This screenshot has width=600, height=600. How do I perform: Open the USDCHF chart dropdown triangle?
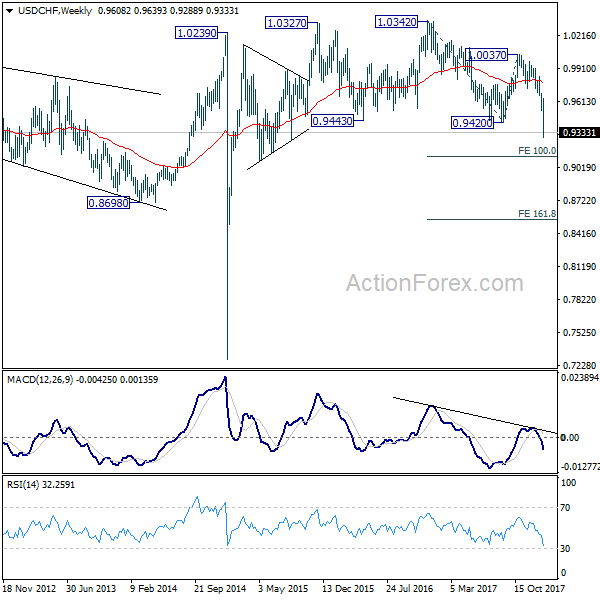(10, 11)
